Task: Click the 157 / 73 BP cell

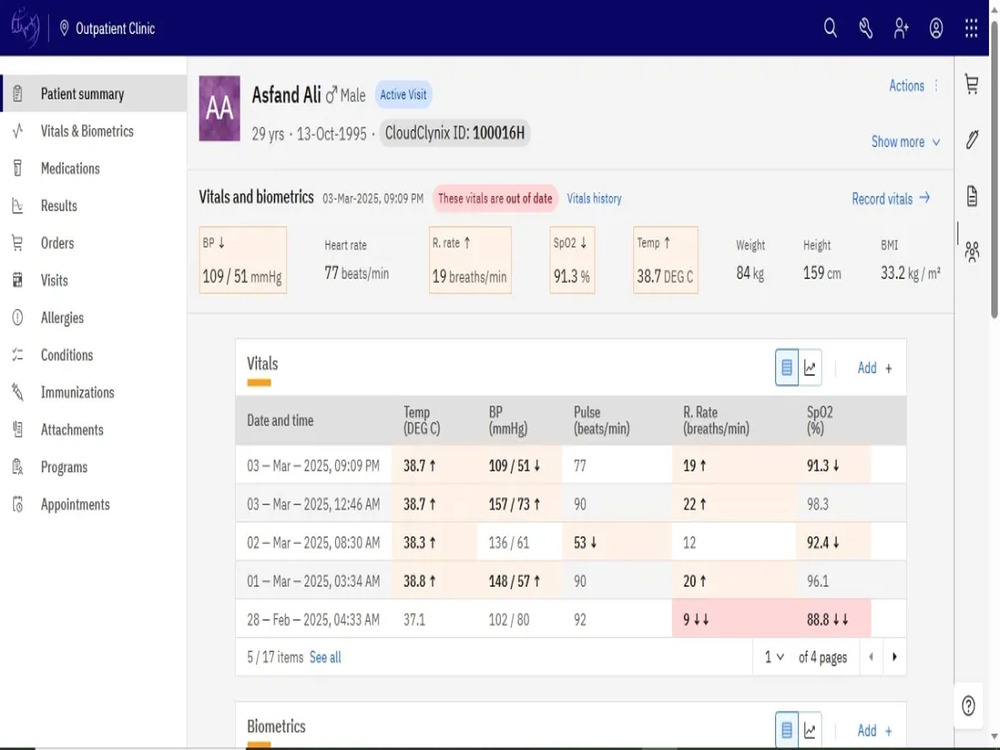Action: tap(519, 504)
